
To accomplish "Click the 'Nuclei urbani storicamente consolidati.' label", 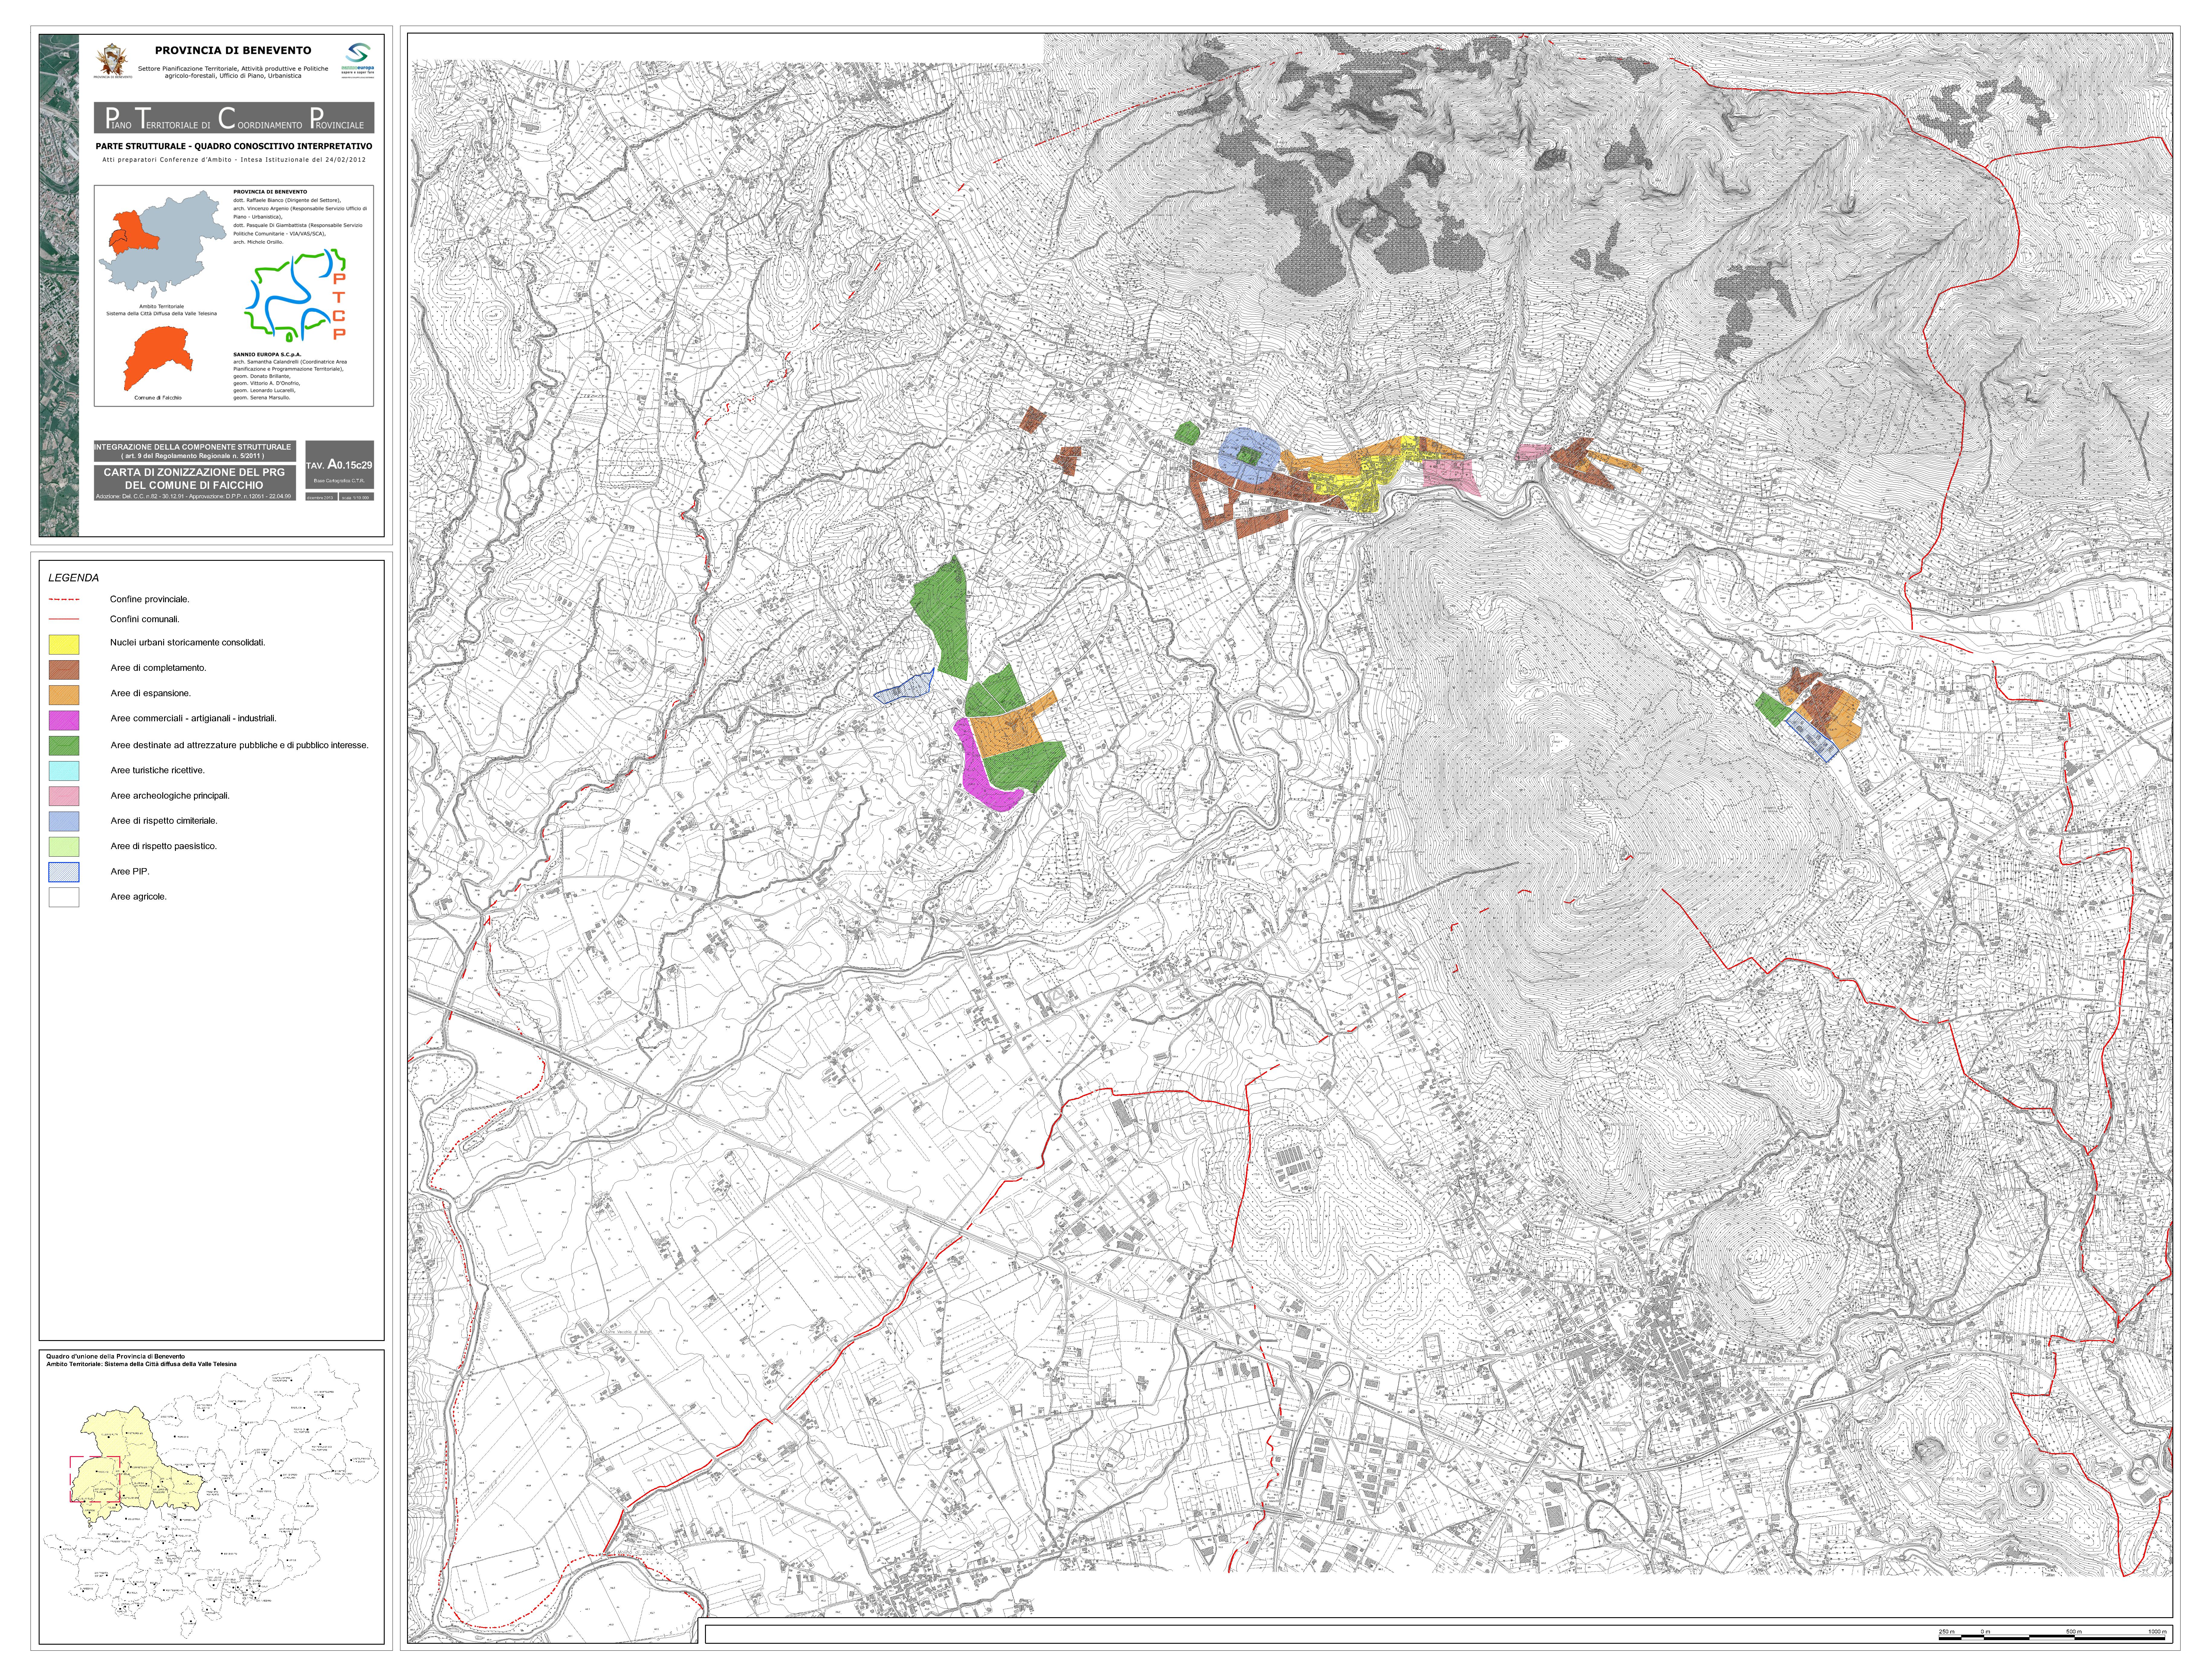I will pyautogui.click(x=188, y=643).
